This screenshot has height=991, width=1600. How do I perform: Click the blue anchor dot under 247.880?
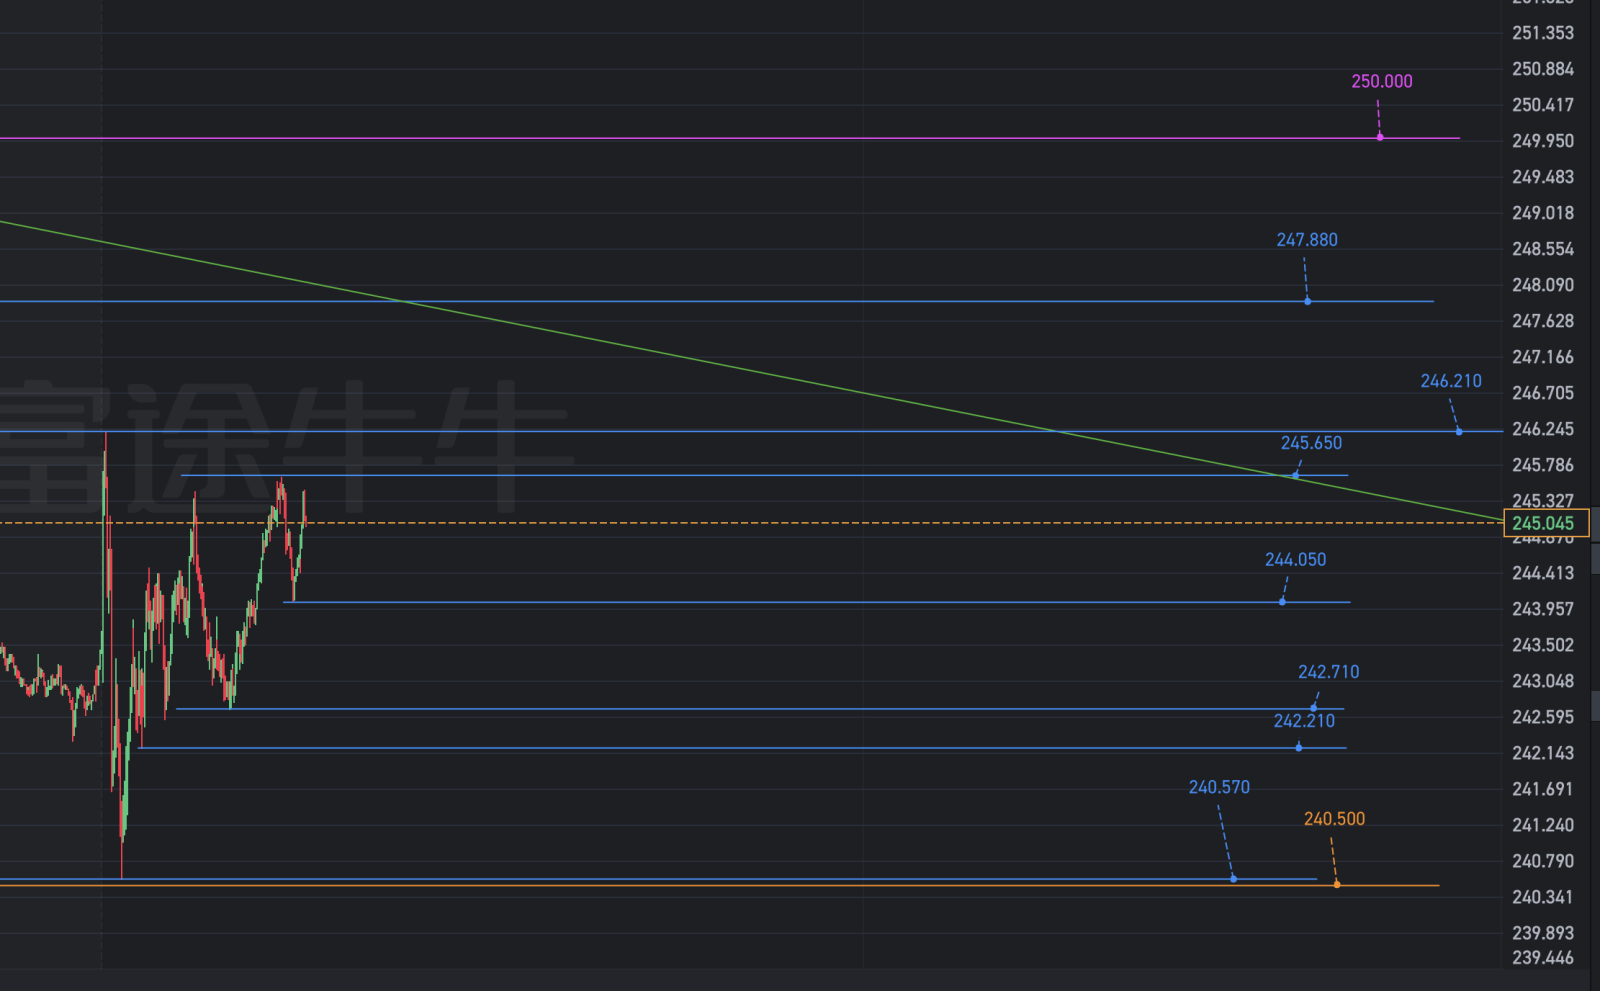pyautogui.click(x=1307, y=301)
